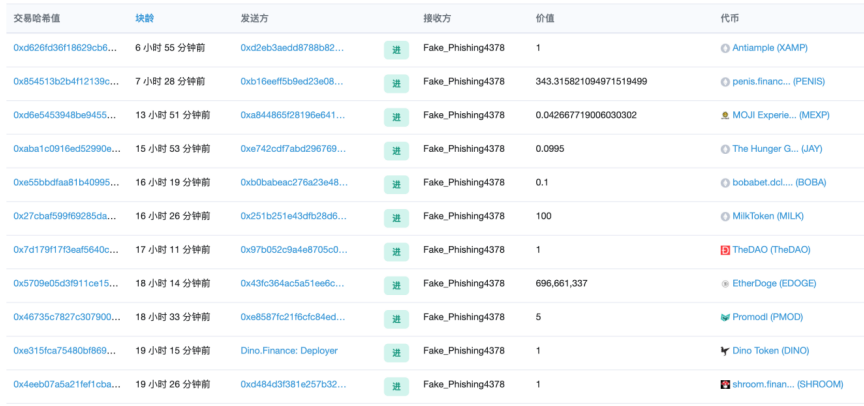864x406 pixels.
Task: Click the MOJI Experience token icon
Action: (725, 115)
